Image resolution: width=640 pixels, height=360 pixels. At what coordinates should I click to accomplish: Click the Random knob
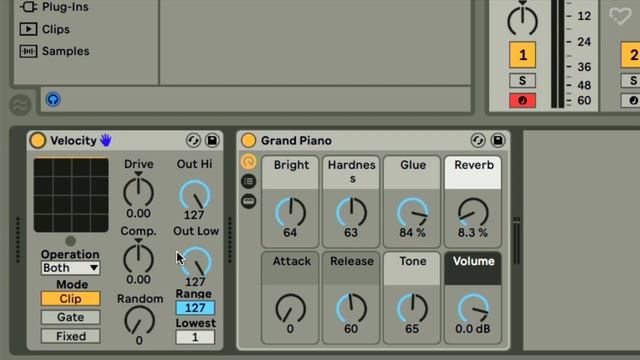tap(139, 321)
